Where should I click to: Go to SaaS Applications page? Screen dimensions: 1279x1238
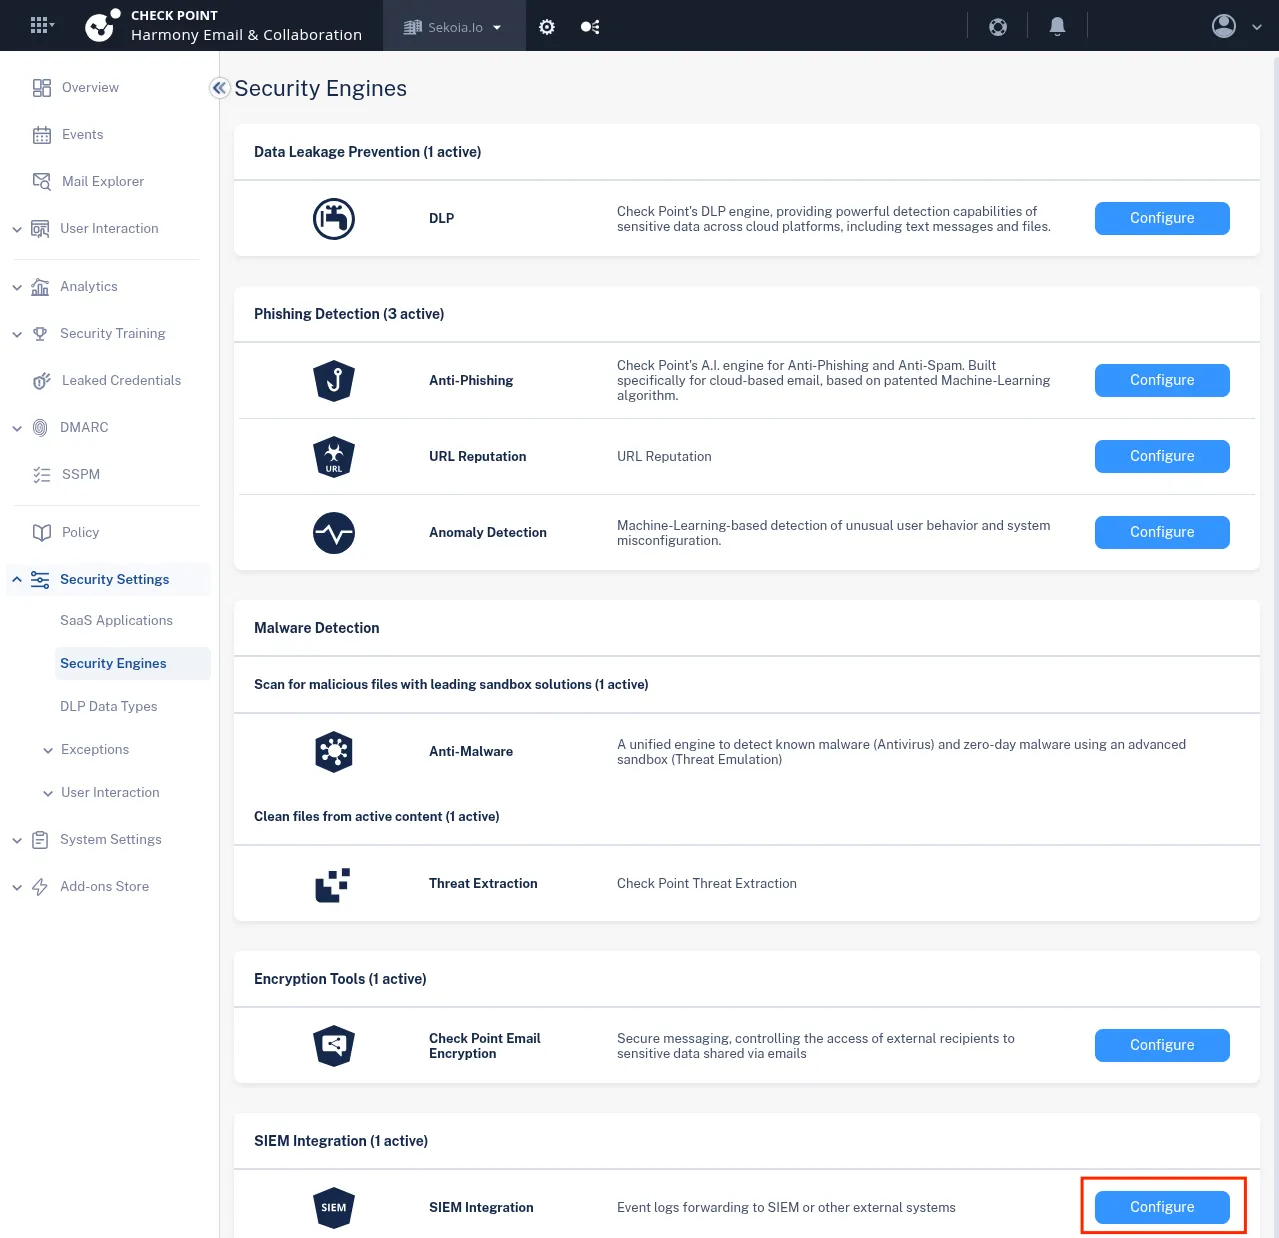click(116, 621)
